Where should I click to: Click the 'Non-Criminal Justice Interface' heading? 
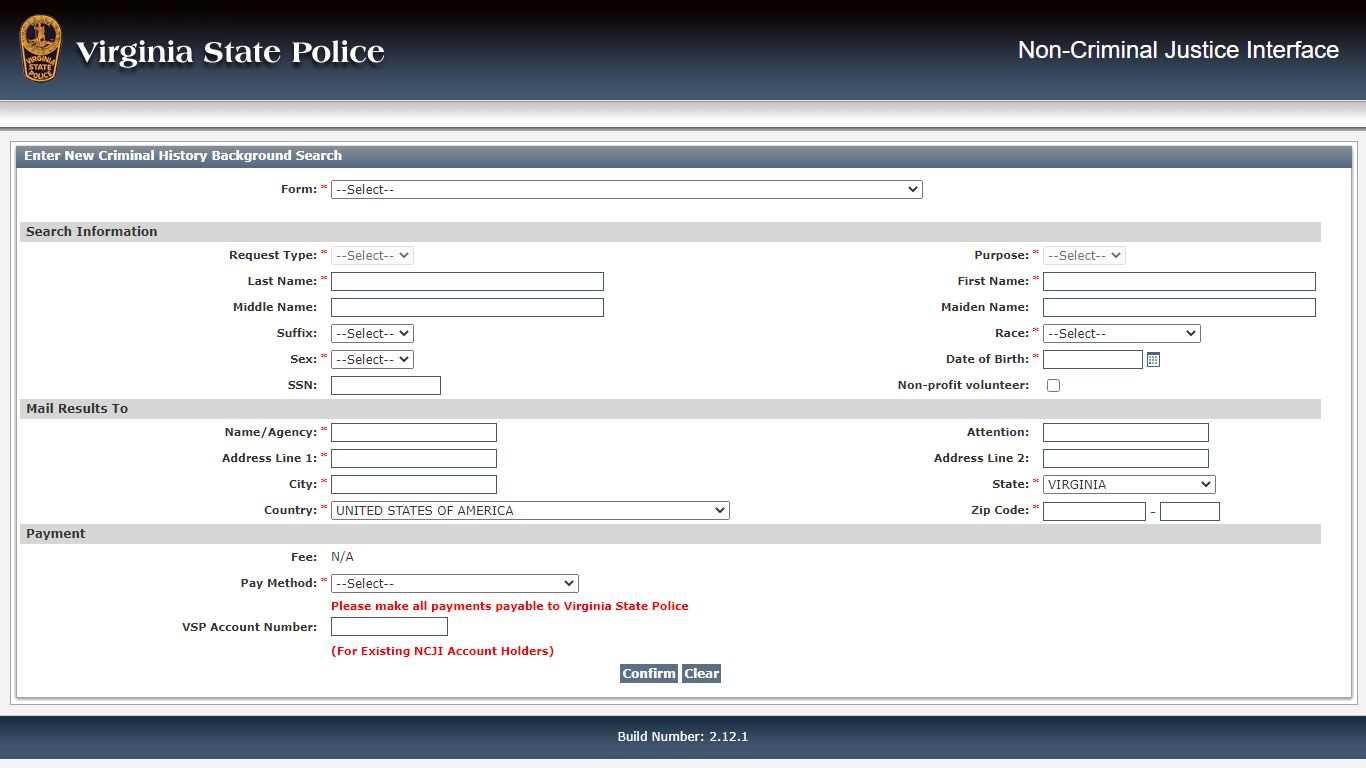pos(1178,50)
